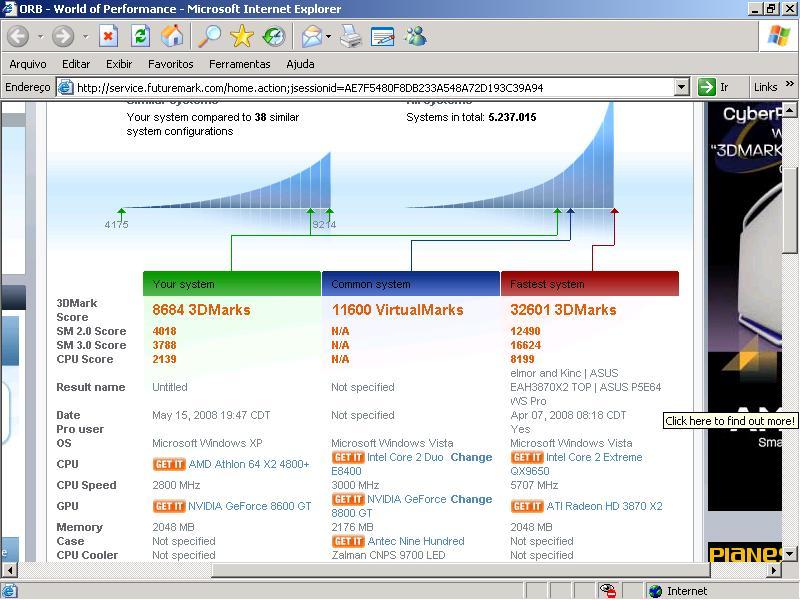Expand the Back button history dropdown
The width and height of the screenshot is (800, 600).
[x=40, y=37]
